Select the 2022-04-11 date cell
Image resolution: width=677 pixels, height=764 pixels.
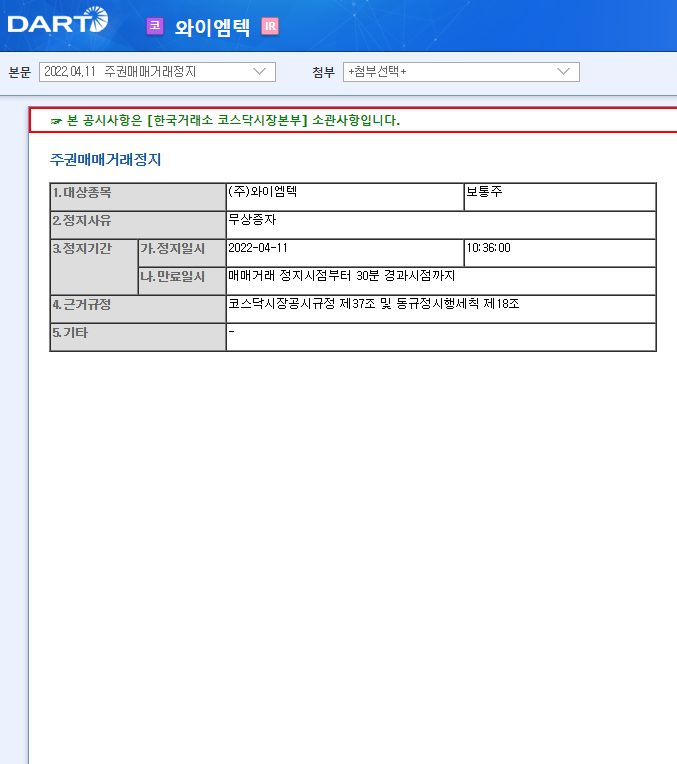tap(345, 253)
